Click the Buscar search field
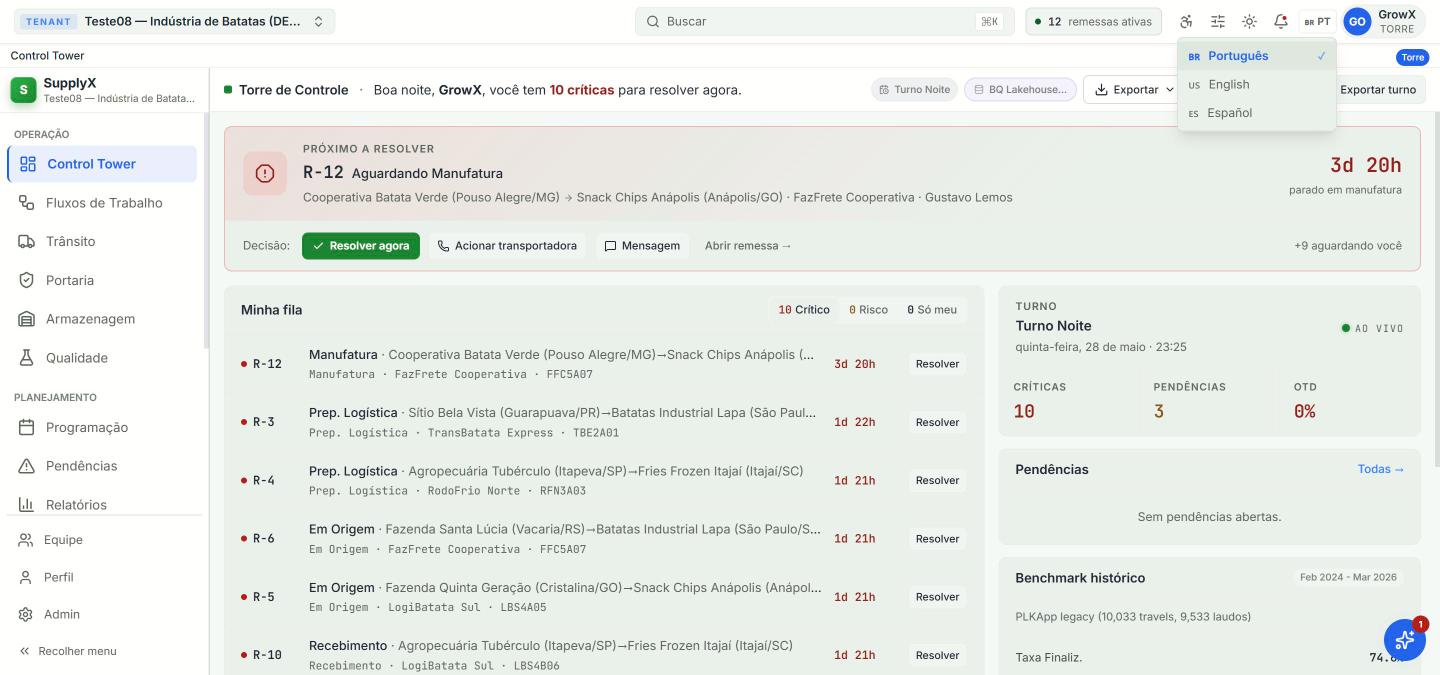Image resolution: width=1440 pixels, height=675 pixels. pos(824,21)
